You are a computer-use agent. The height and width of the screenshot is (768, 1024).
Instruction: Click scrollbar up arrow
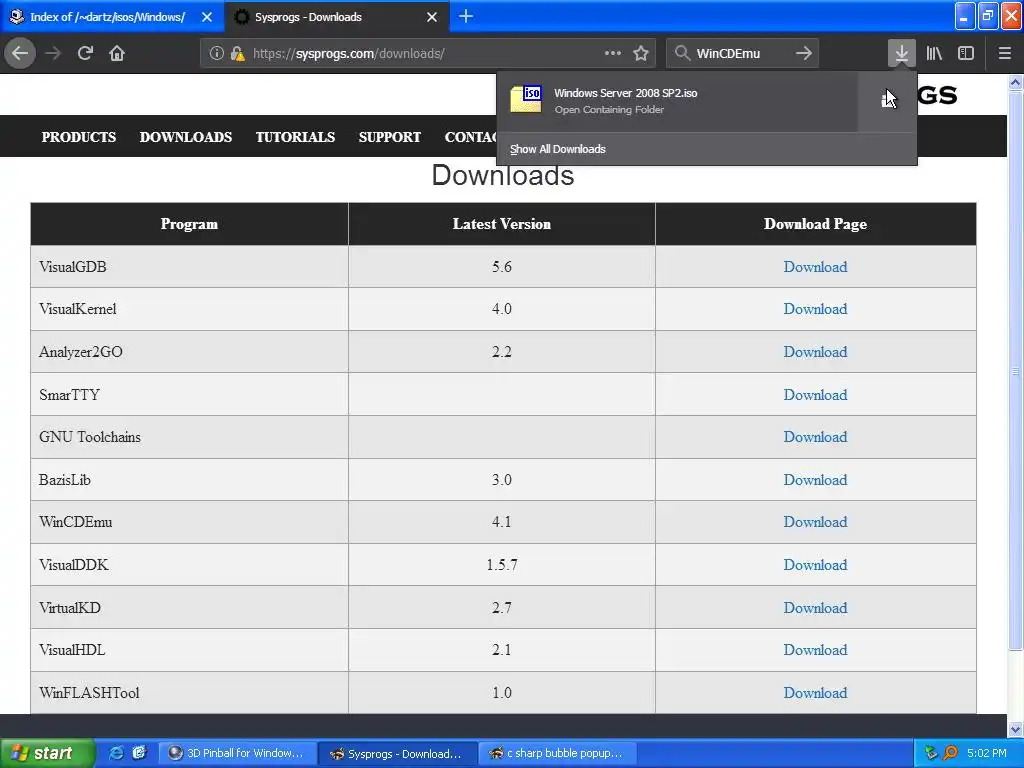click(1016, 82)
